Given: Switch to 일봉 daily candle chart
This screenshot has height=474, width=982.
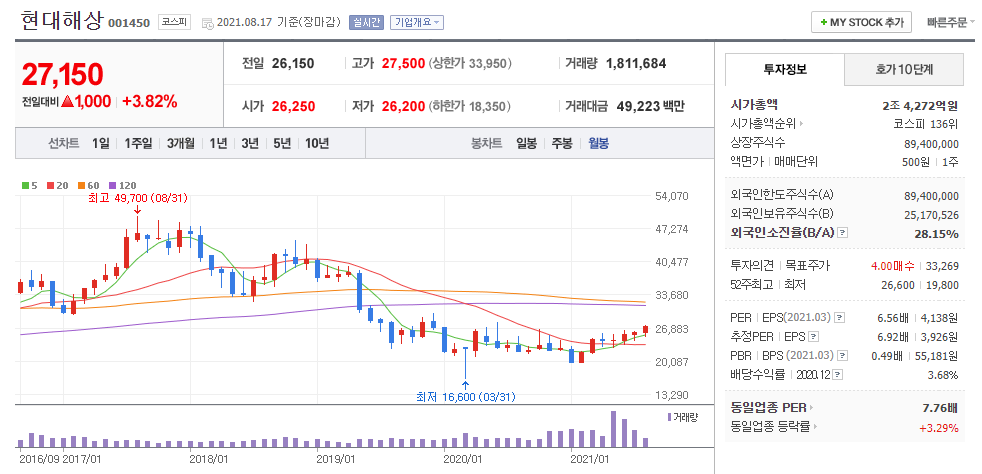Looking at the screenshot, I should click(x=526, y=143).
